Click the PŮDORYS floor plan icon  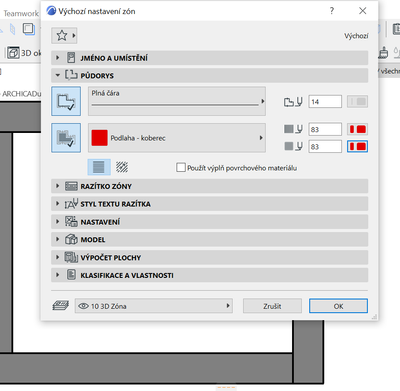[x=71, y=75]
